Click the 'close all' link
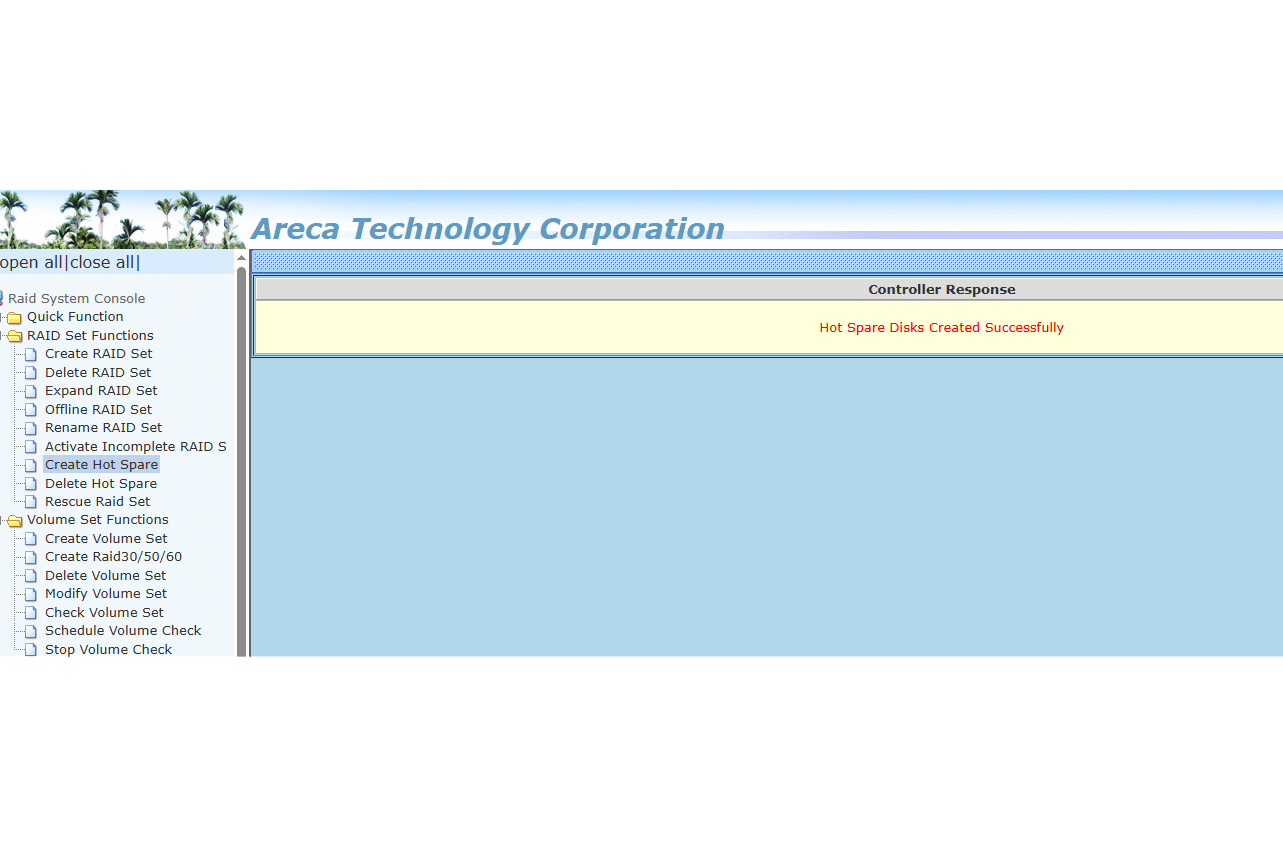Screen dimensions: 1283x848 pyautogui.click(x=102, y=263)
